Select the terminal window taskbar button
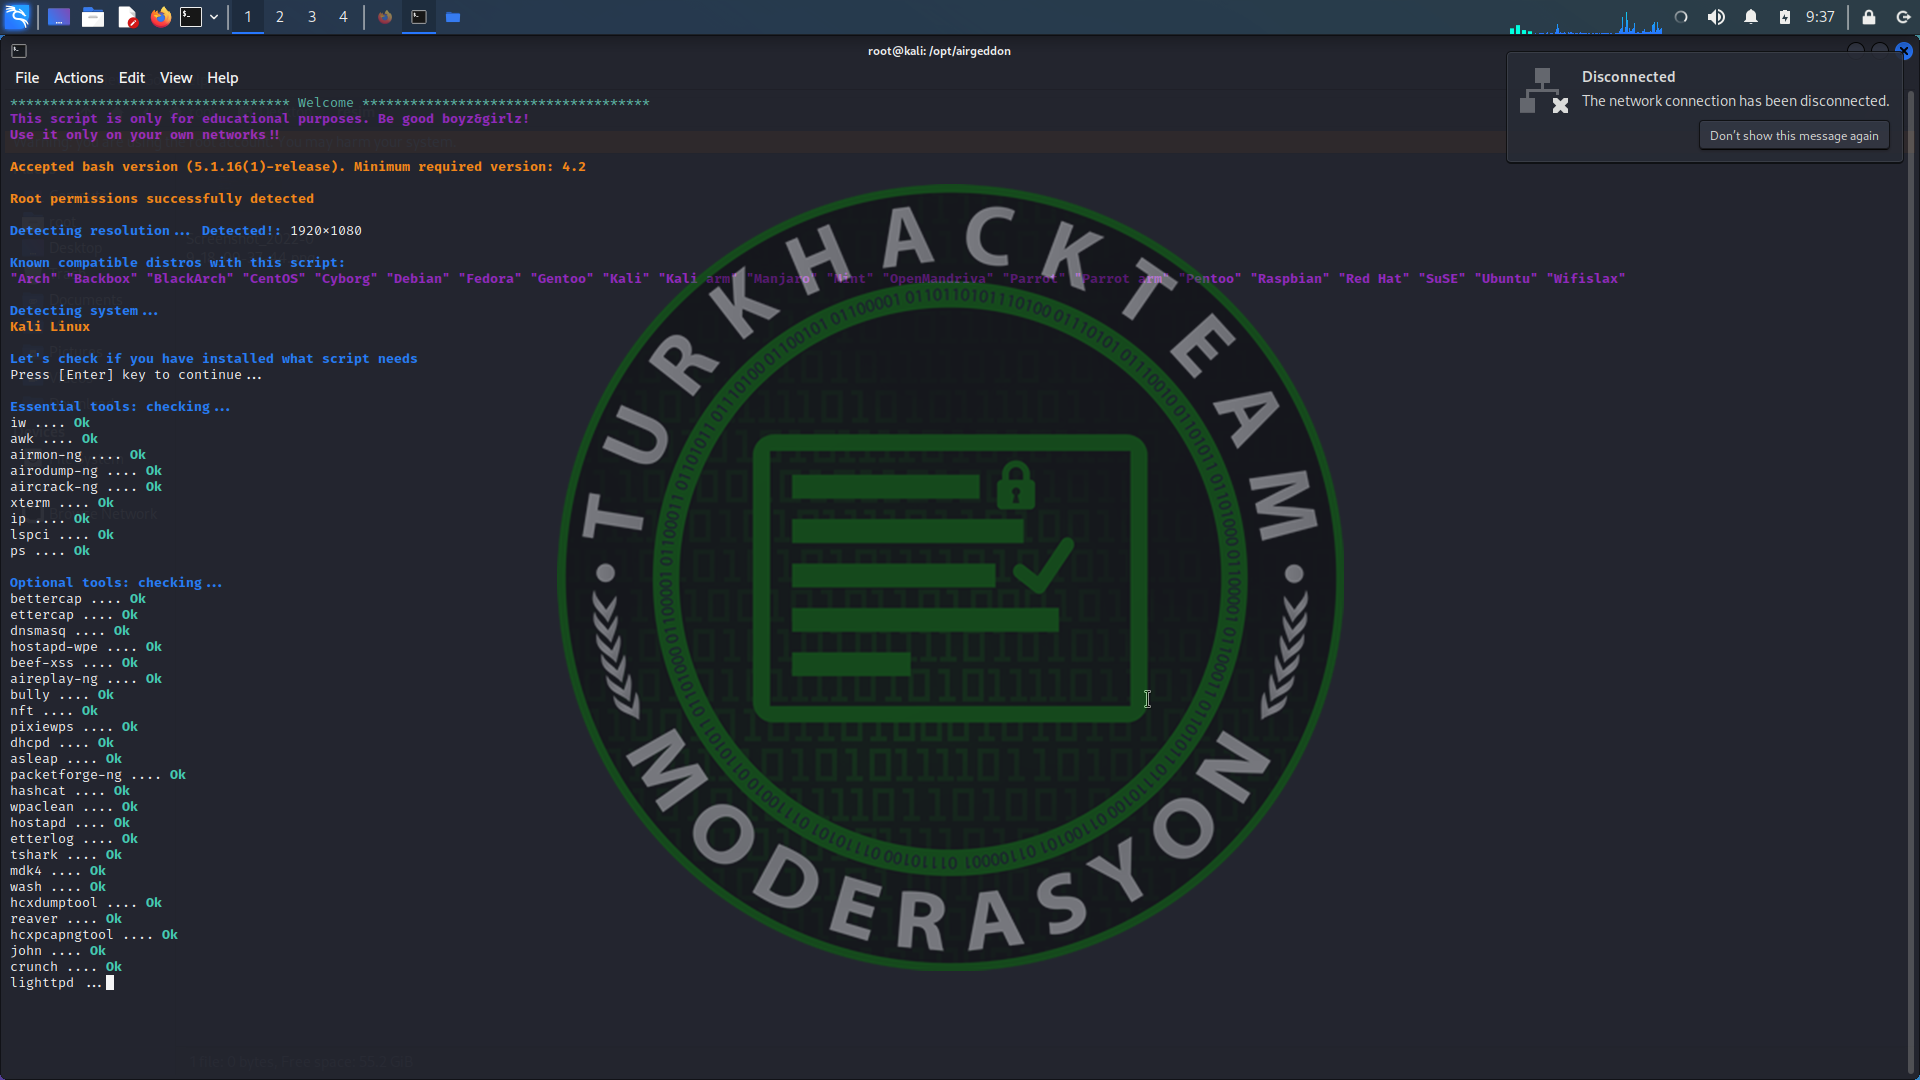 (x=419, y=17)
